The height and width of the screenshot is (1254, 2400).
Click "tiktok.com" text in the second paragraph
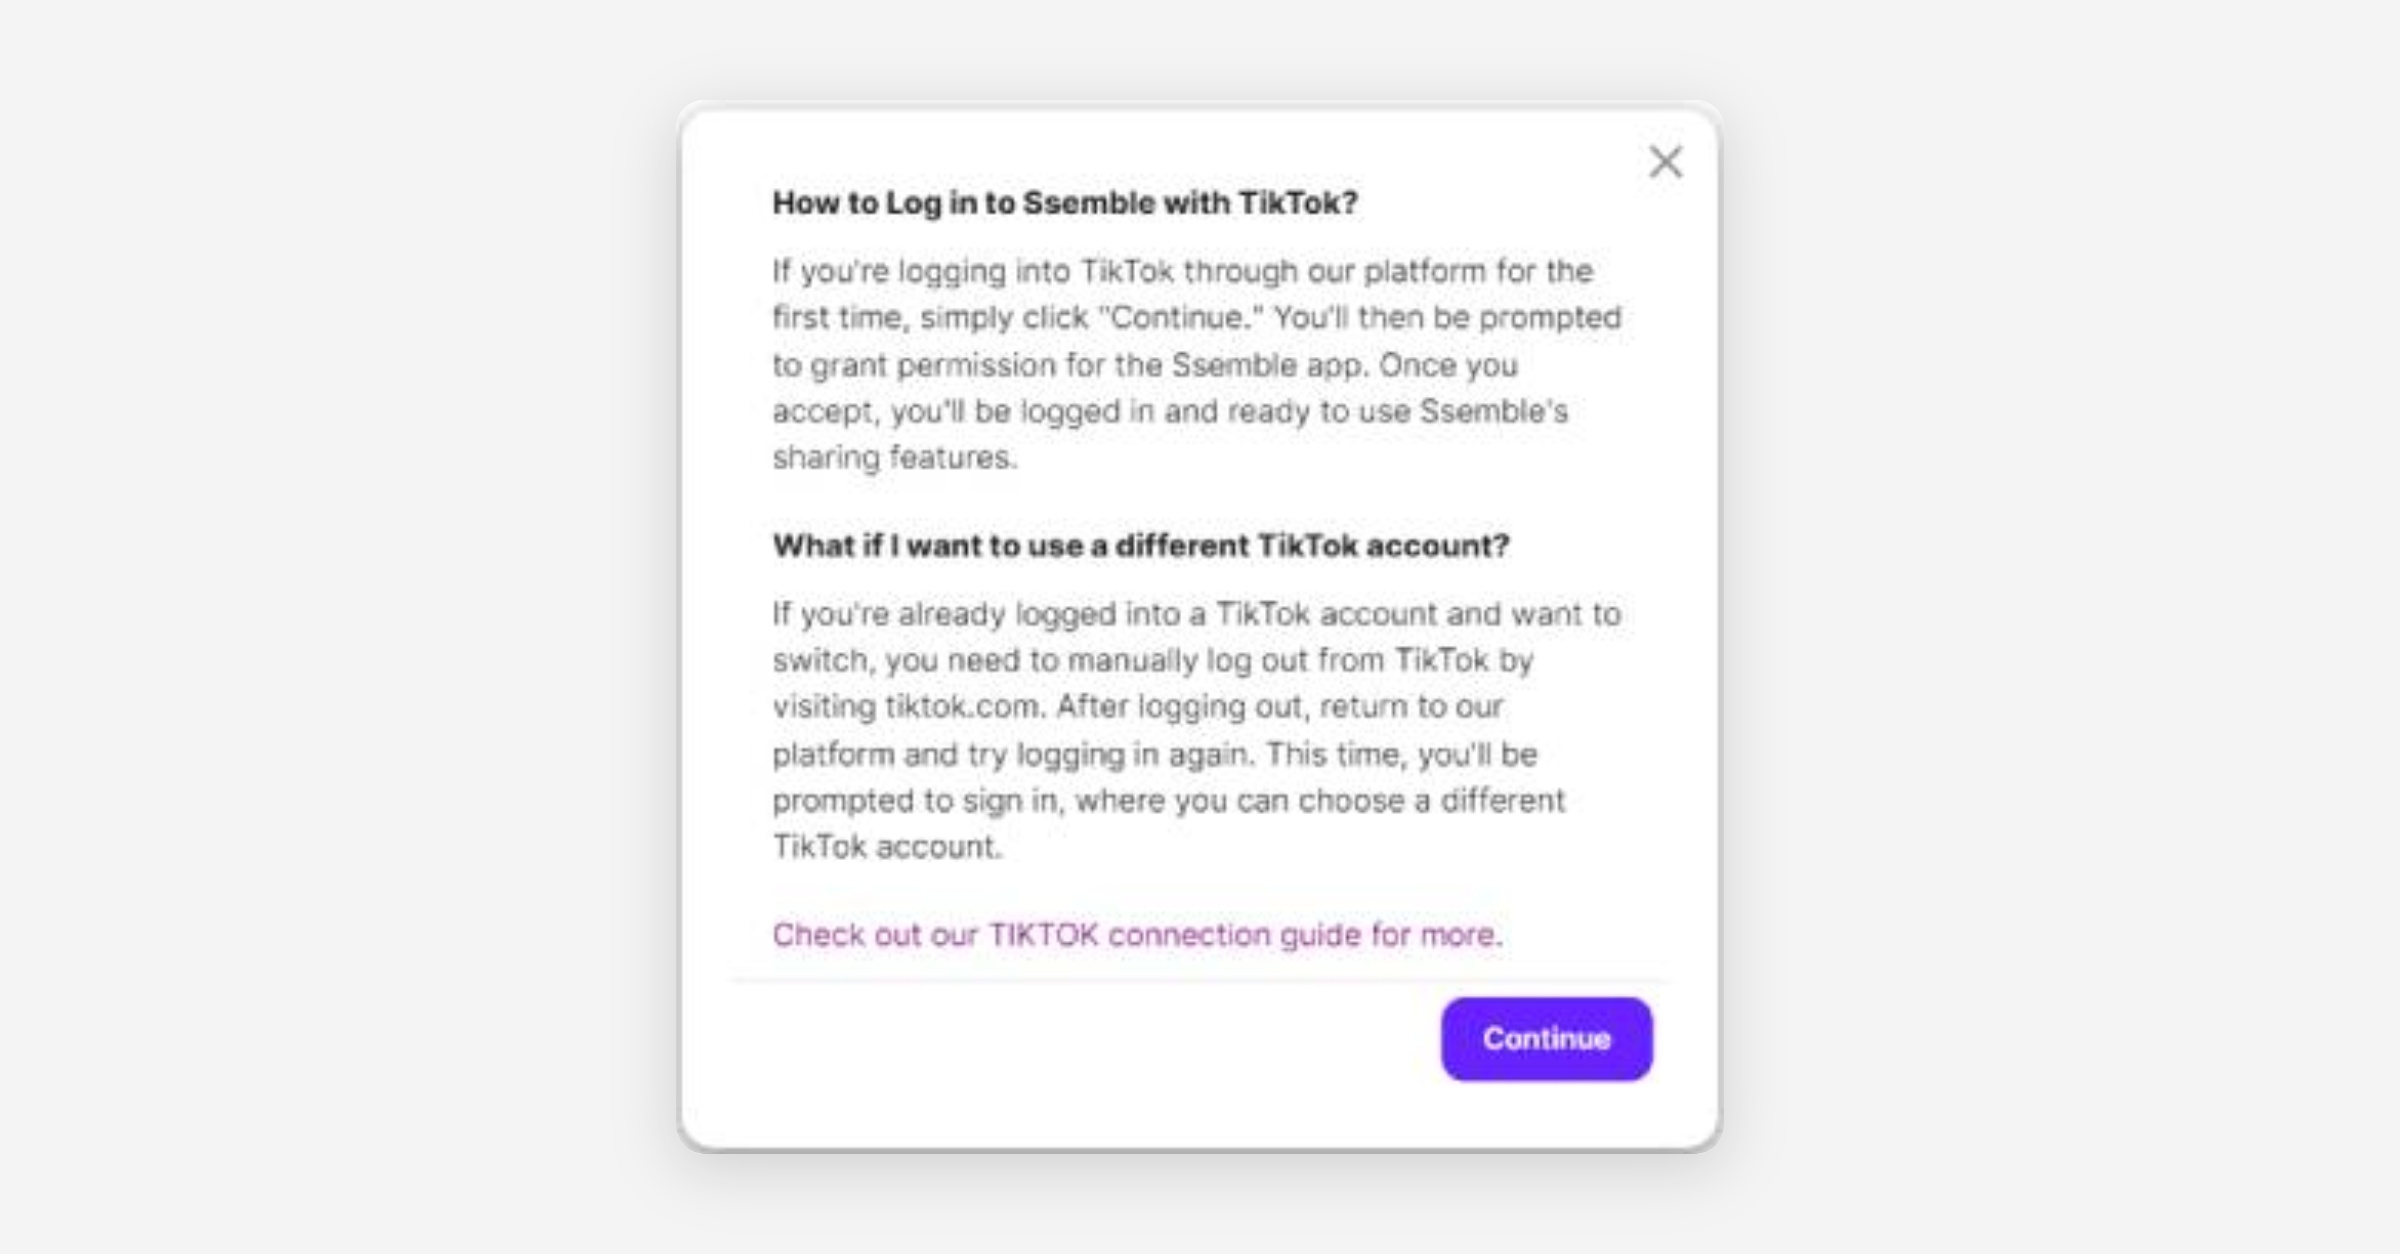[x=963, y=707]
